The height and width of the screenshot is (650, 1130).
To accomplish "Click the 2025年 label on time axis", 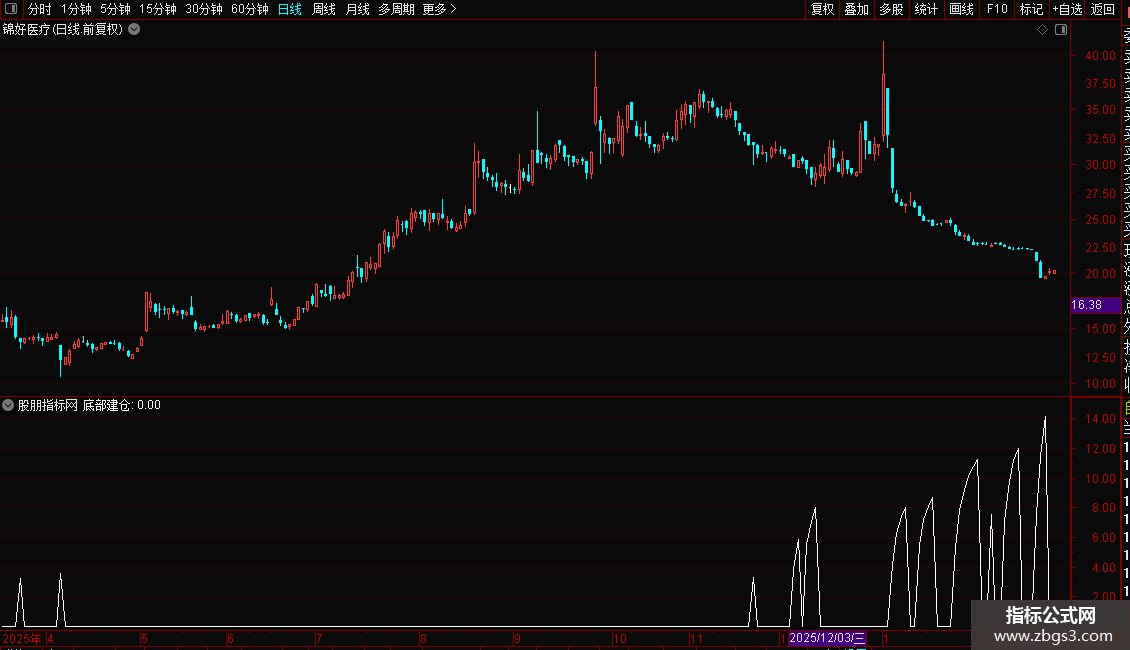I will pos(22,638).
